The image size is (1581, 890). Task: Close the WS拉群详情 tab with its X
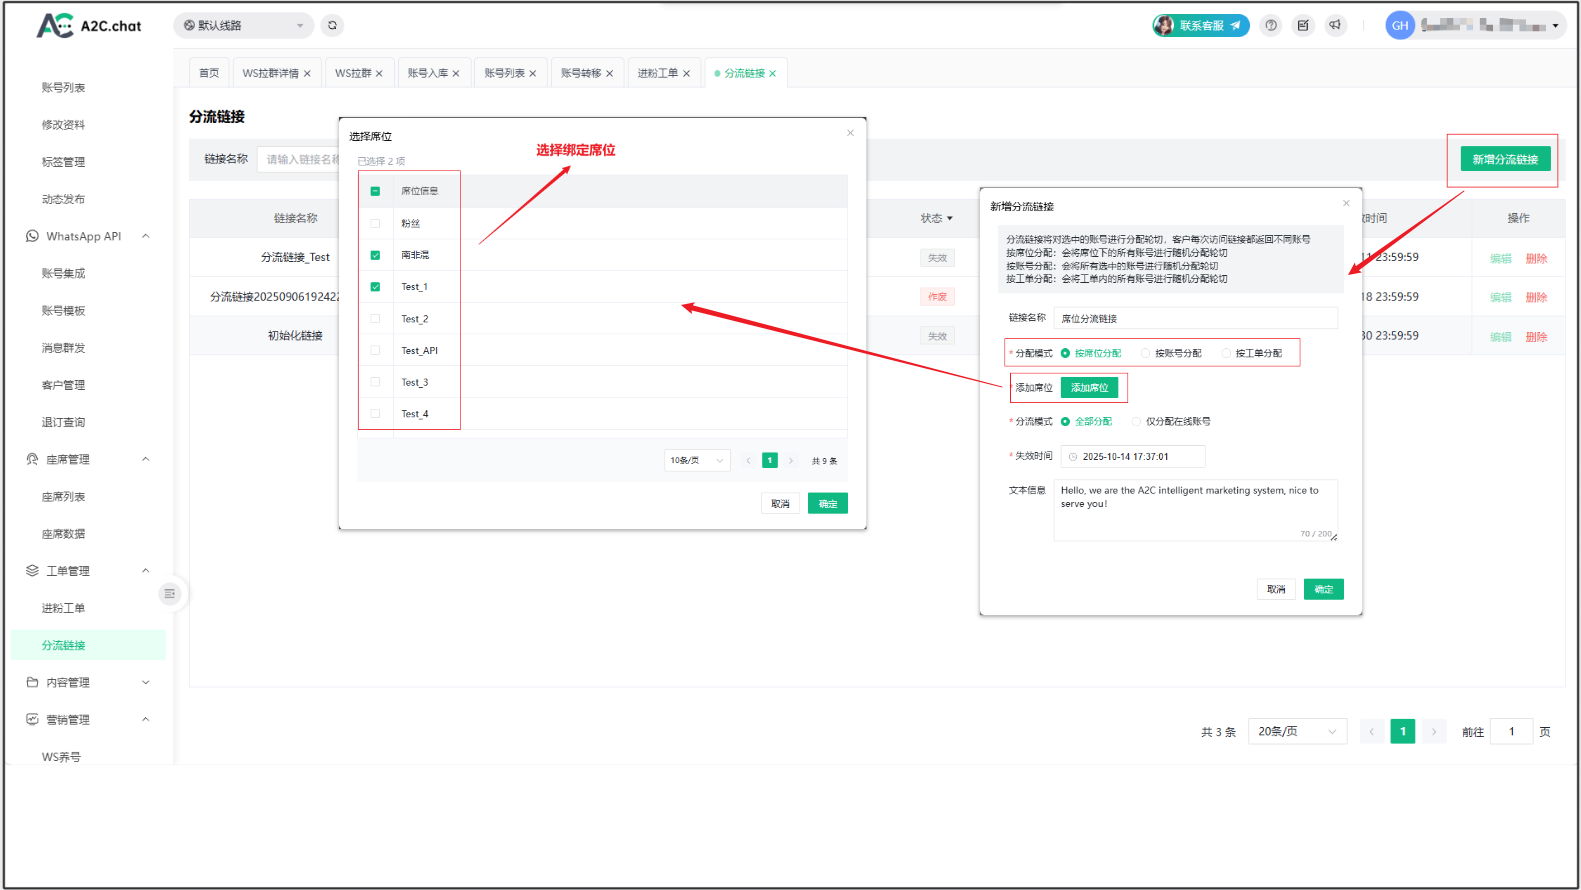[307, 74]
